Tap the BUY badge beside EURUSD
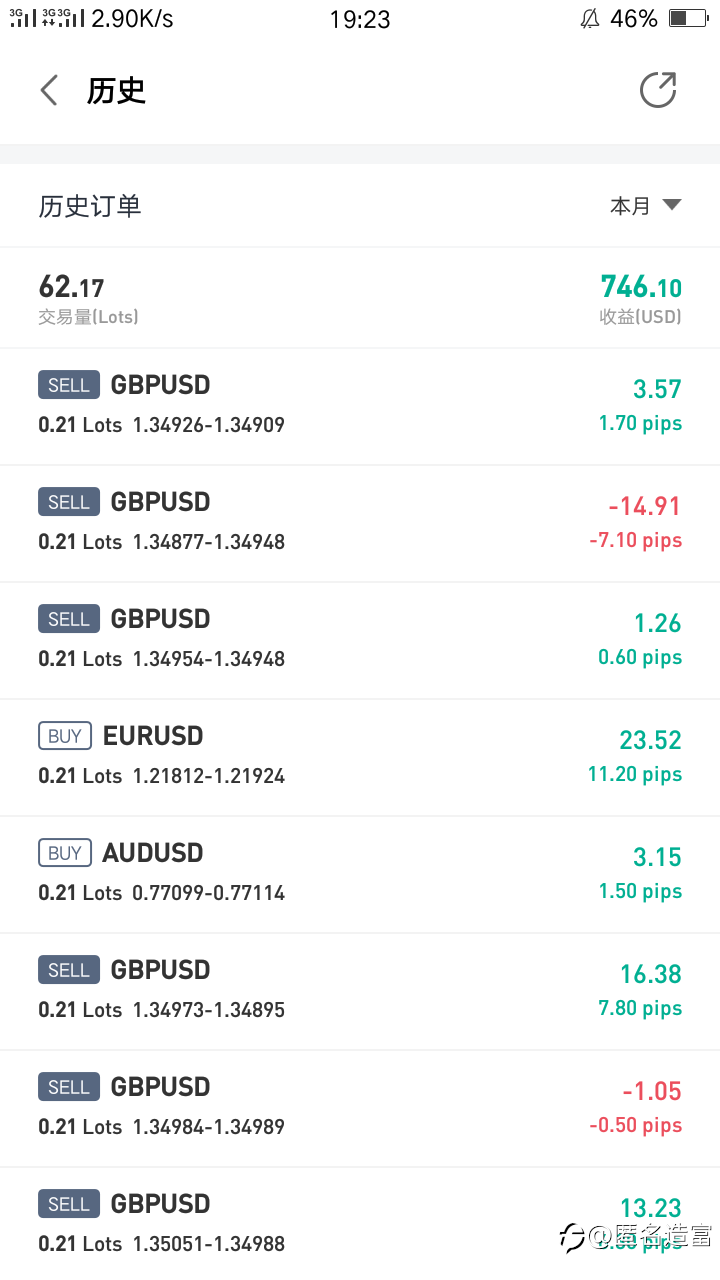This screenshot has width=720, height=1280. 65,736
